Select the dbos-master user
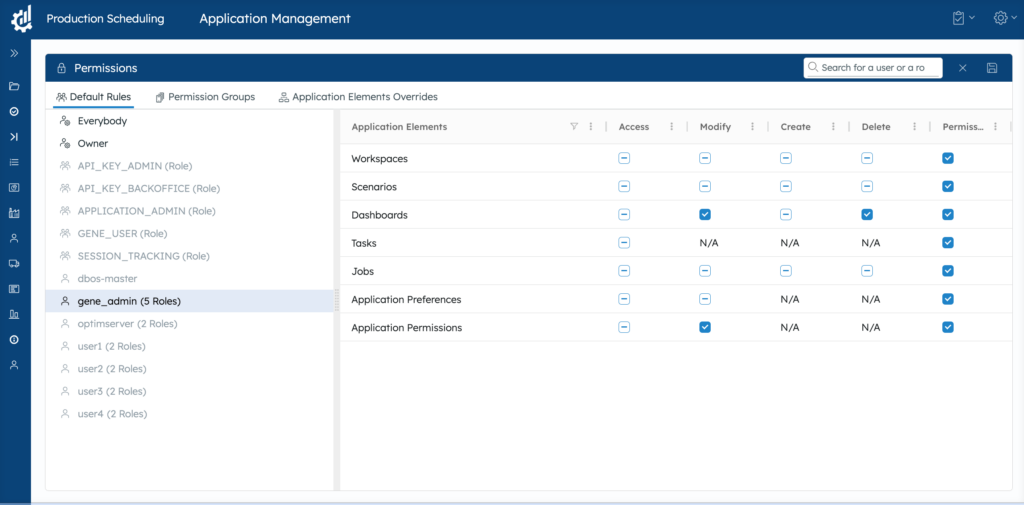The height and width of the screenshot is (505, 1024). pos(189,278)
